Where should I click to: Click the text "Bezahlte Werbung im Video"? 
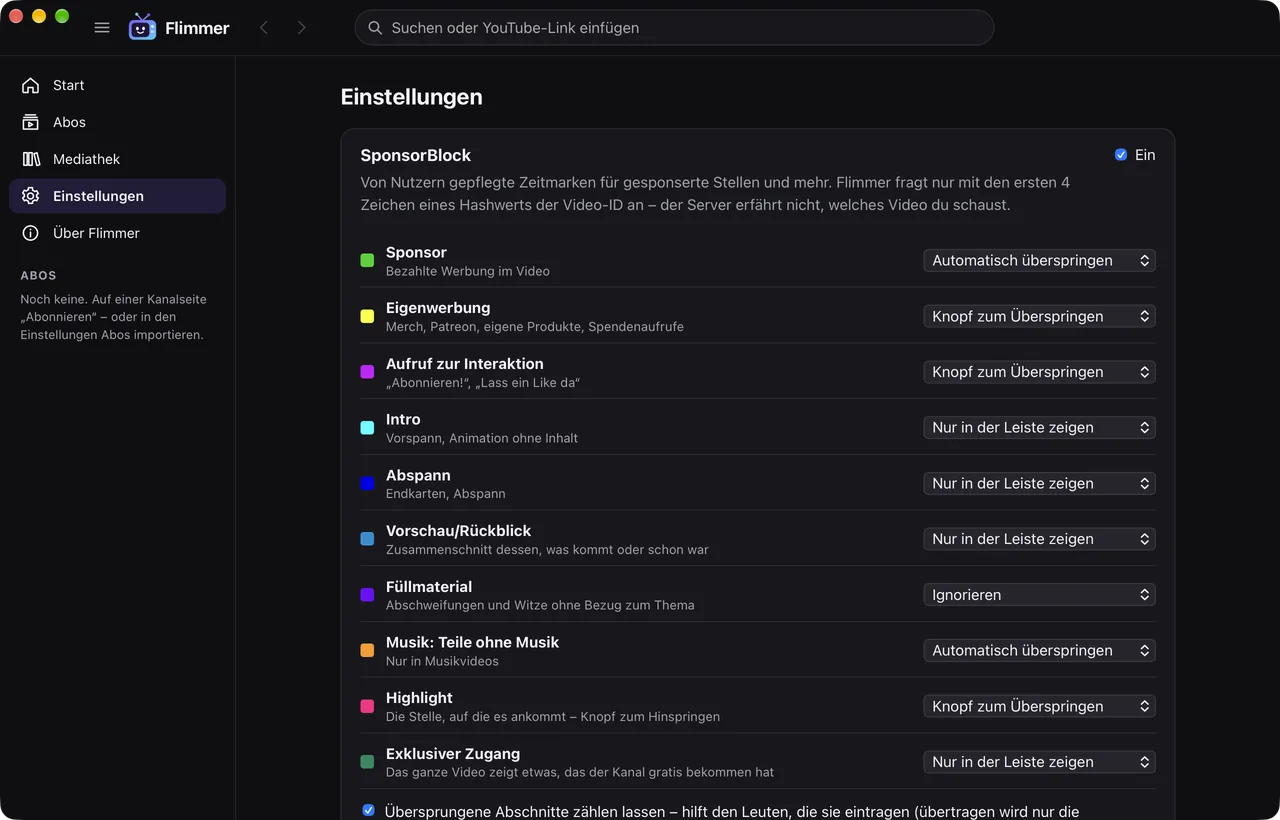(468, 271)
